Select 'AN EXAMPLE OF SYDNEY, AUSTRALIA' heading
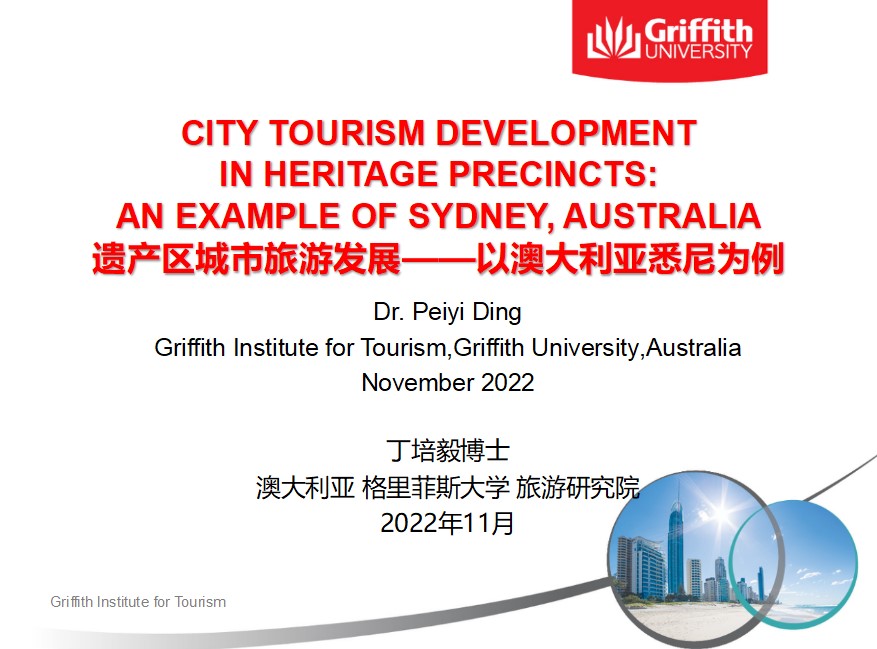Screen dimensions: 877x649 coord(438,216)
